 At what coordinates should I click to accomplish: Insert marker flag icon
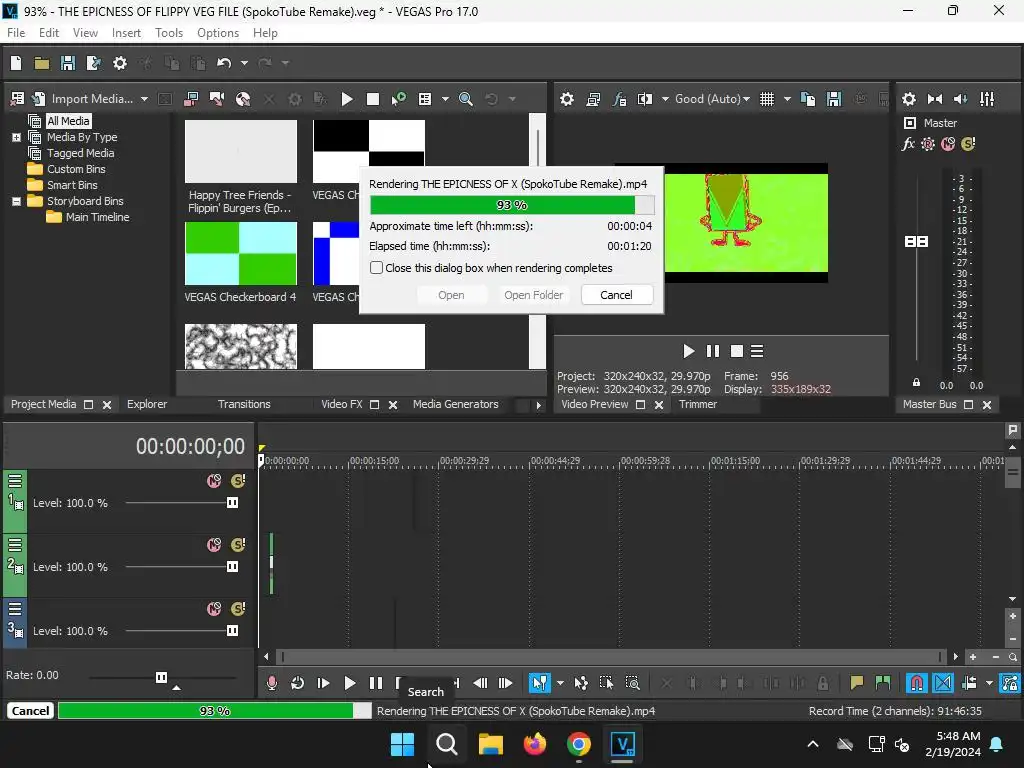[857, 683]
